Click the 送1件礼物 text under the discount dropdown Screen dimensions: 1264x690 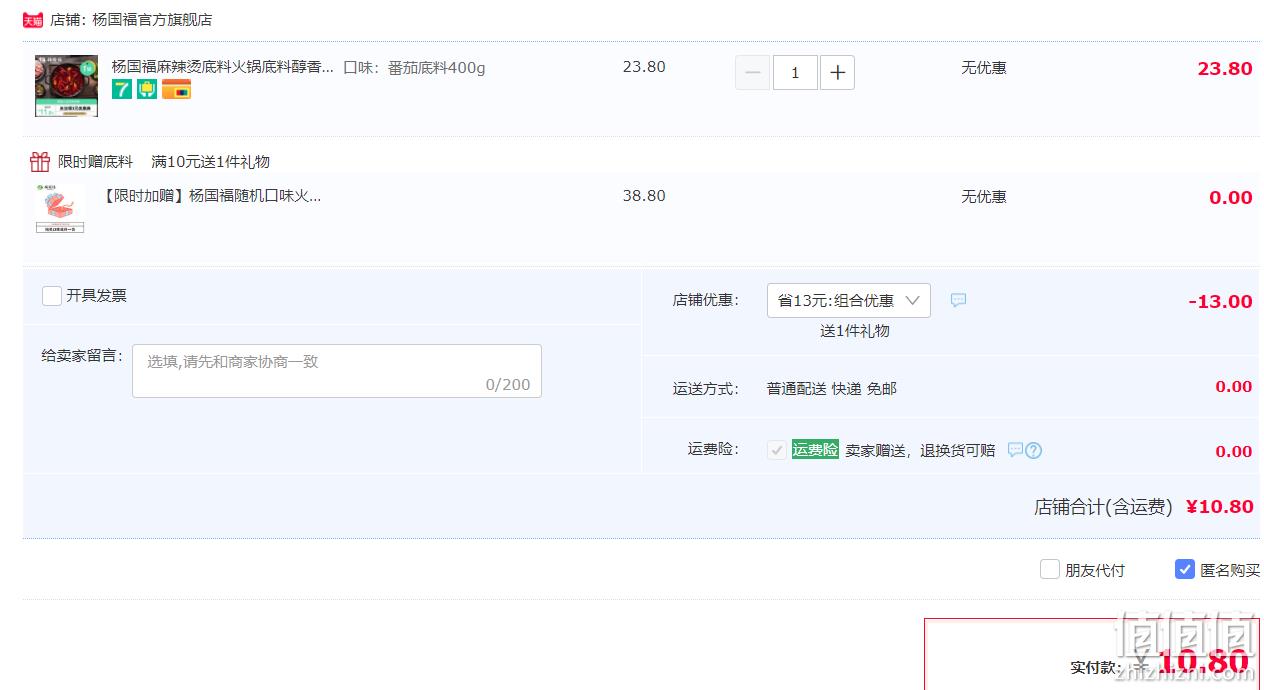click(855, 330)
